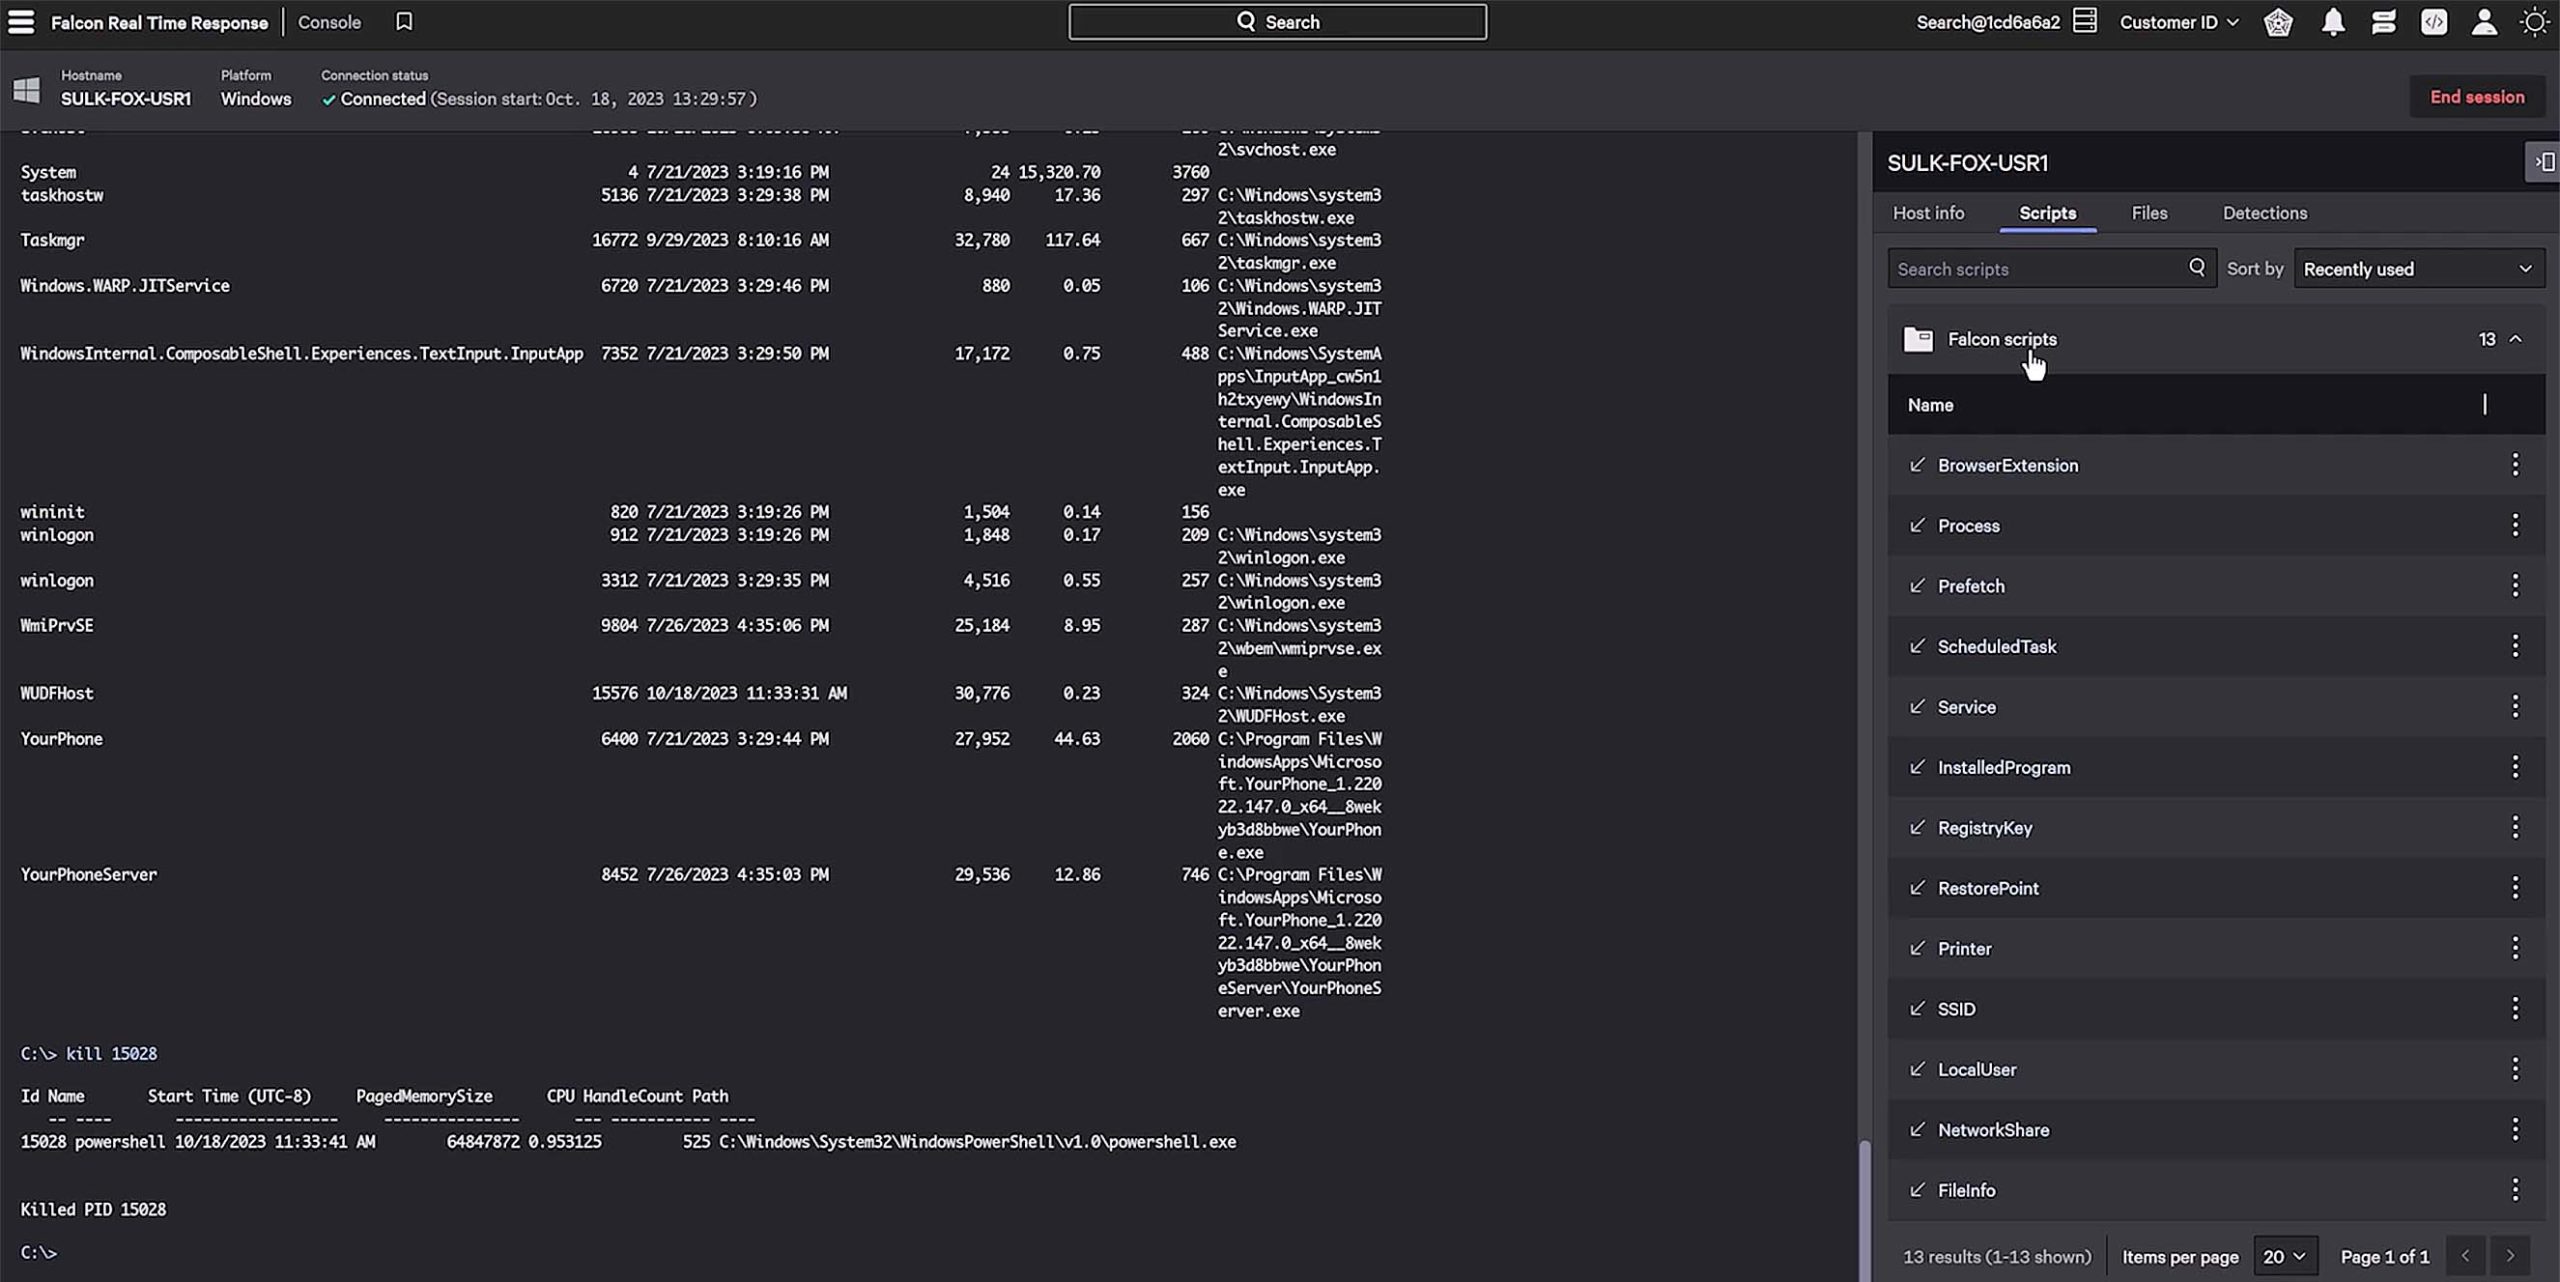Click the Falcon scripts folder icon
The image size is (2560, 1282).
pos(1917,339)
